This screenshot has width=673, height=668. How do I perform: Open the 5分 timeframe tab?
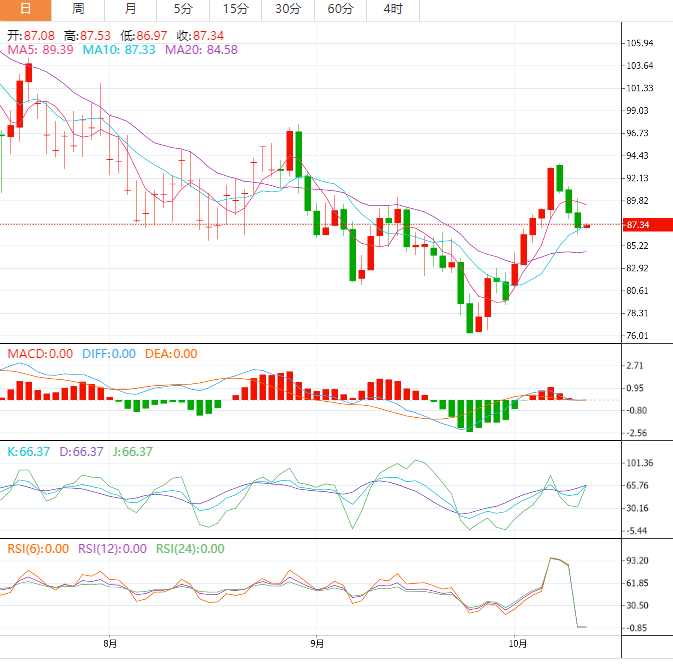pyautogui.click(x=183, y=10)
